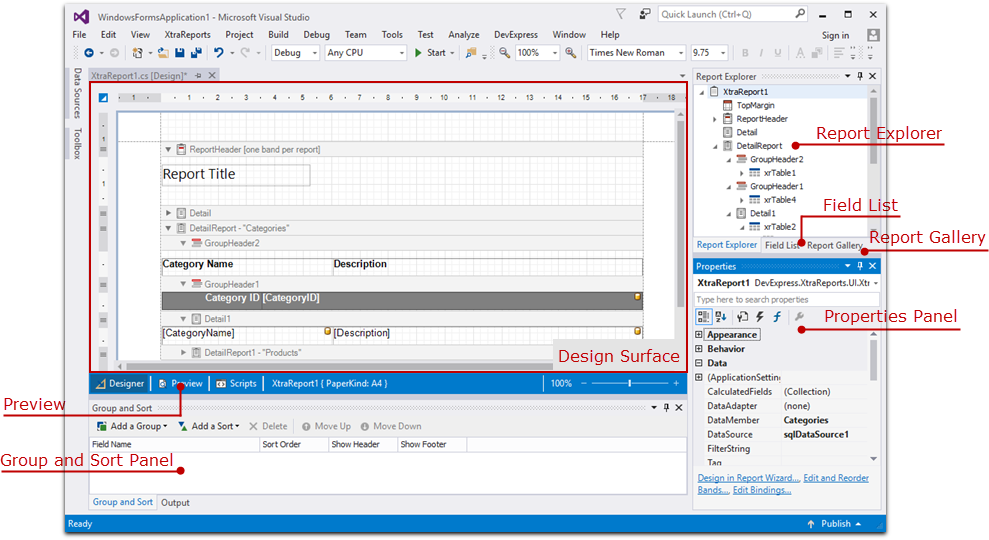
Task: Click Sign in
Action: (835, 35)
